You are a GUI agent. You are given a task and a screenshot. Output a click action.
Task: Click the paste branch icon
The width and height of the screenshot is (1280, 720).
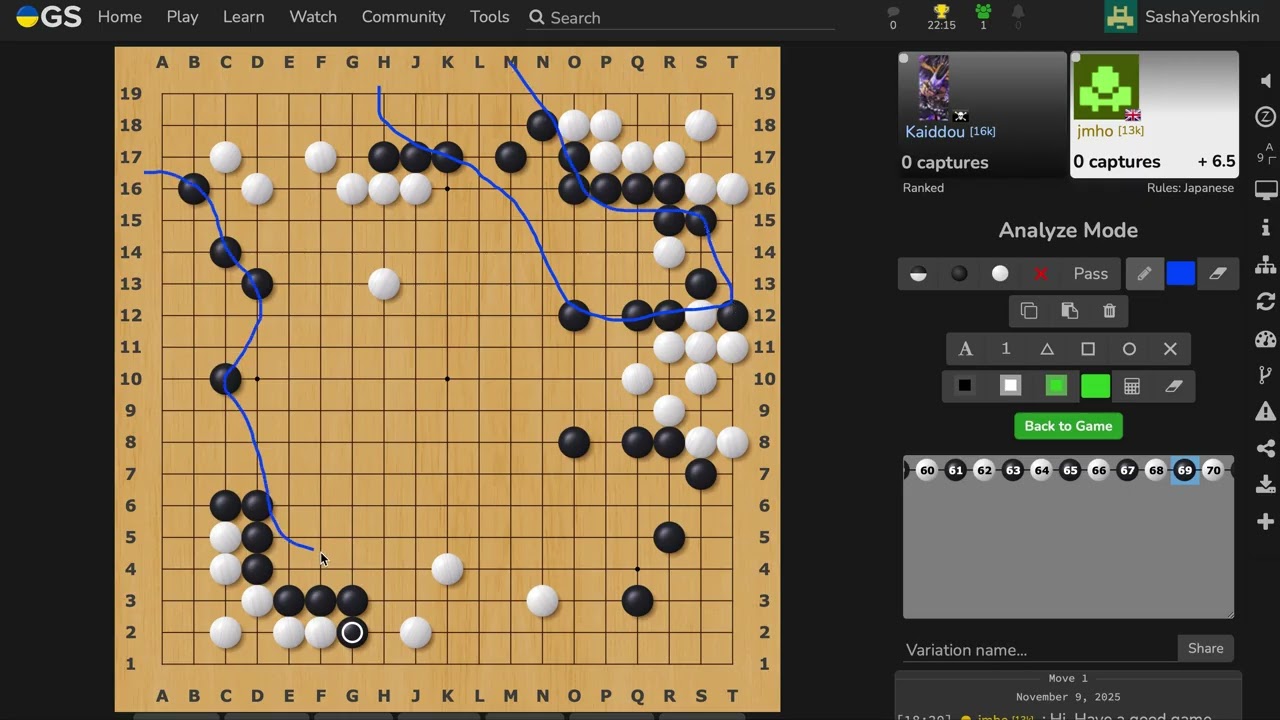coord(1069,311)
